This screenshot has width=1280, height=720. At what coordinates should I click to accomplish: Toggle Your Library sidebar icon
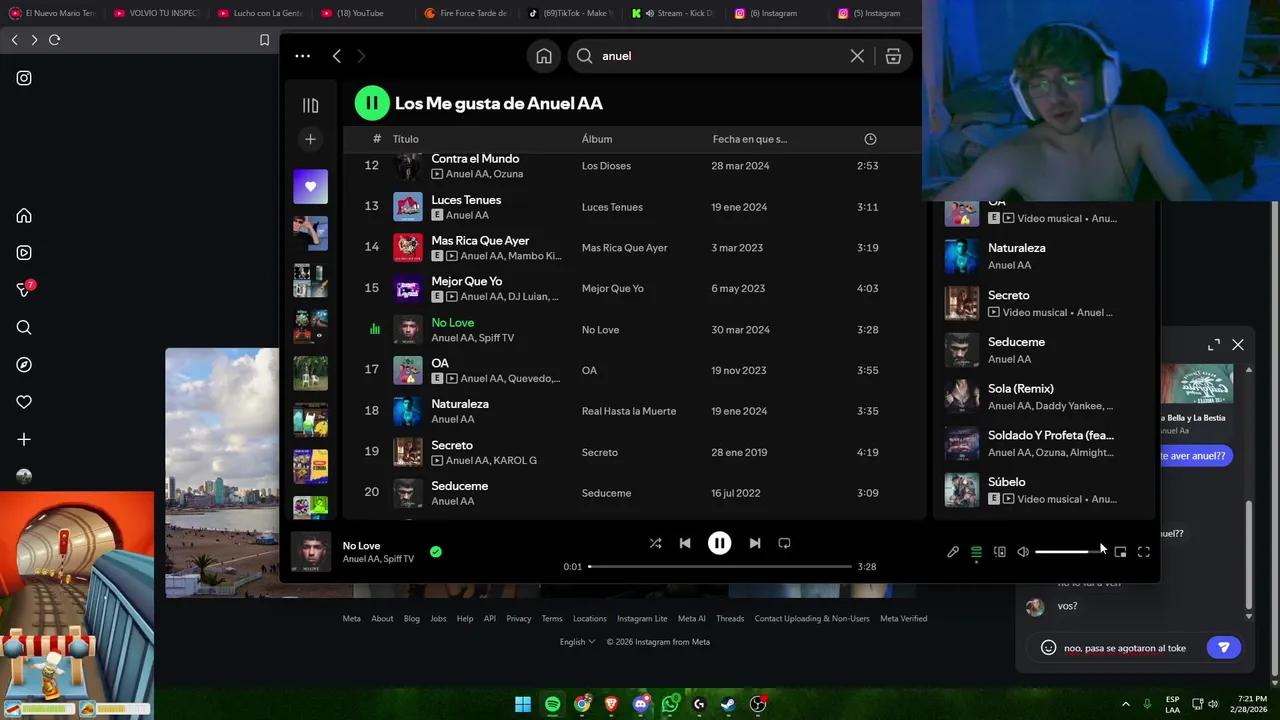click(x=310, y=105)
